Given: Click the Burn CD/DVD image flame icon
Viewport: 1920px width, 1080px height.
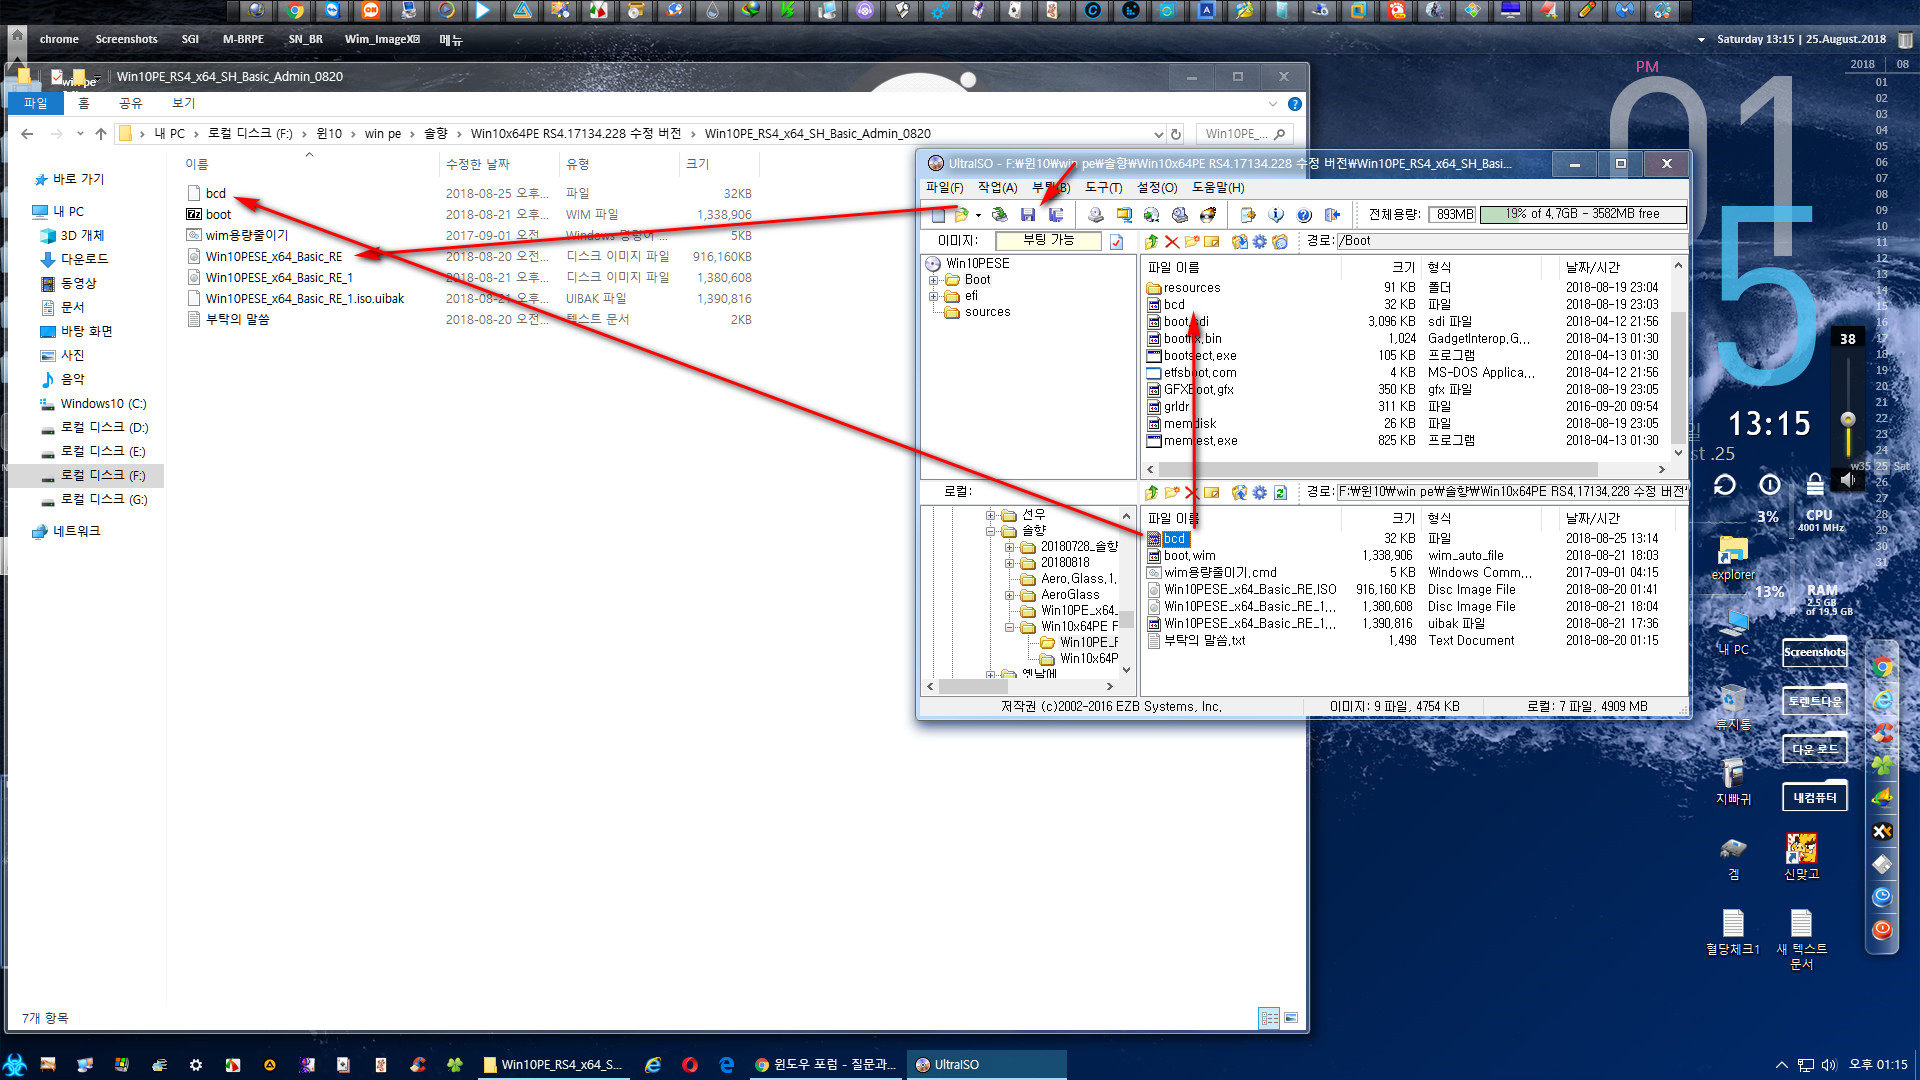Looking at the screenshot, I should 1208,215.
